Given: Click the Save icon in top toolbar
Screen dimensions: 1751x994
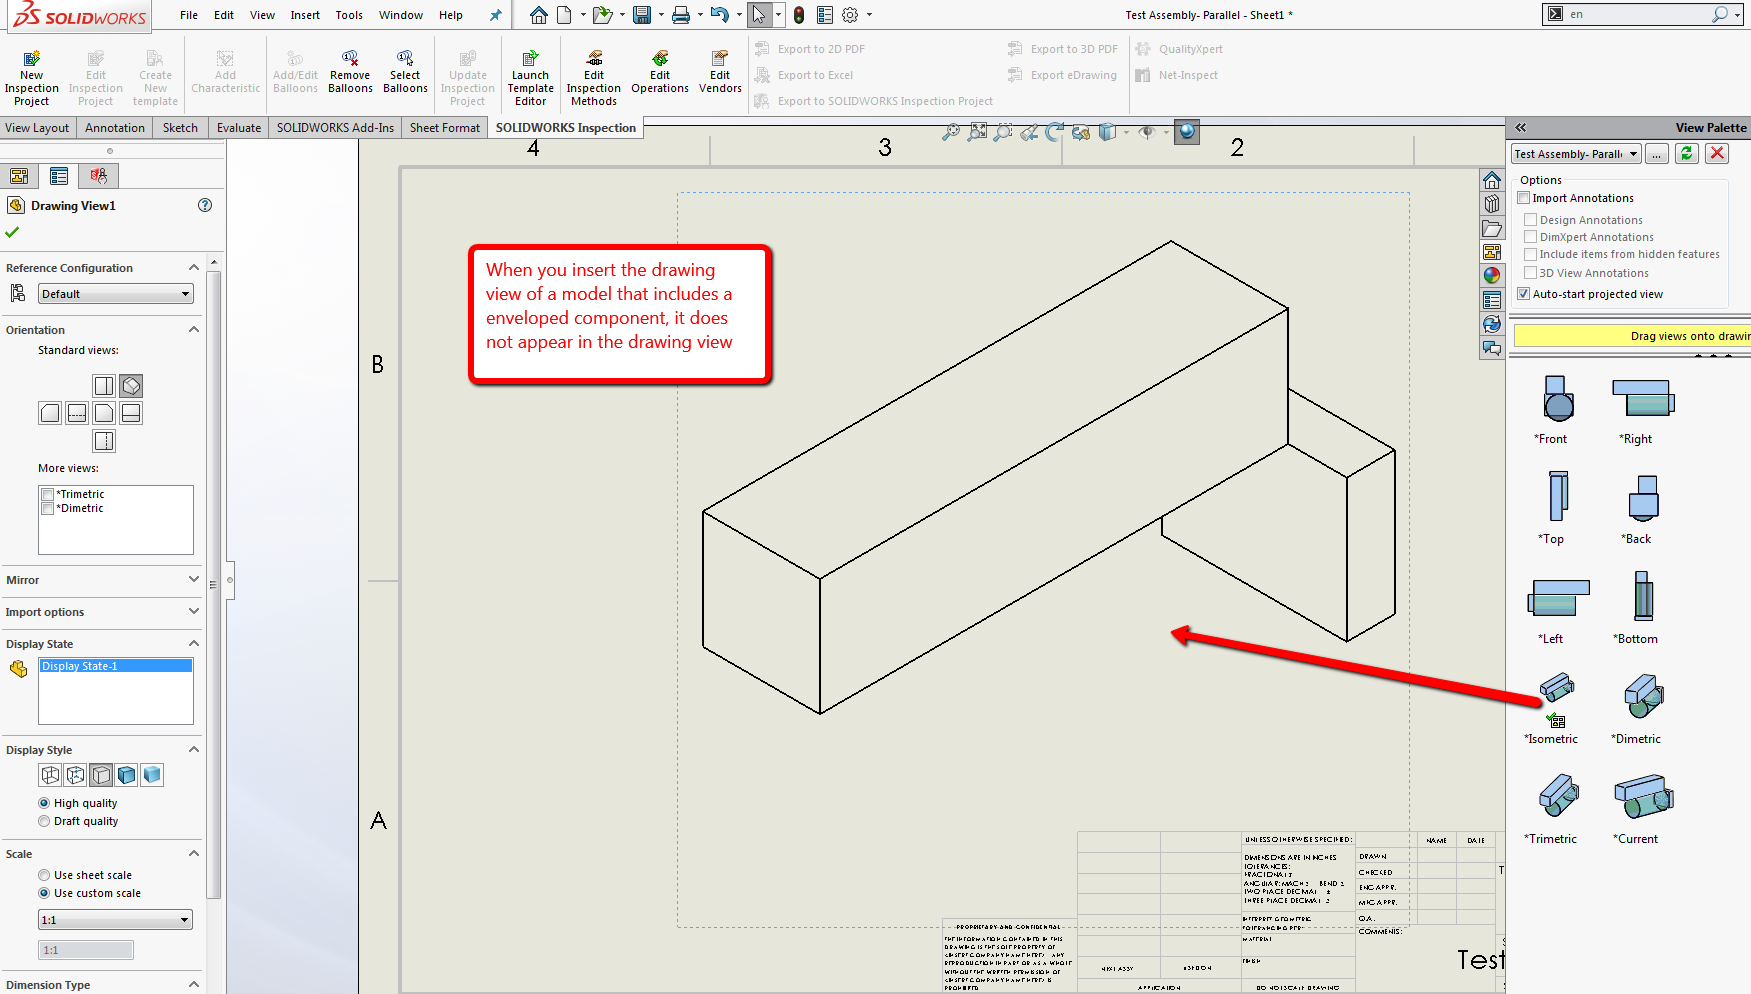Looking at the screenshot, I should click(642, 15).
